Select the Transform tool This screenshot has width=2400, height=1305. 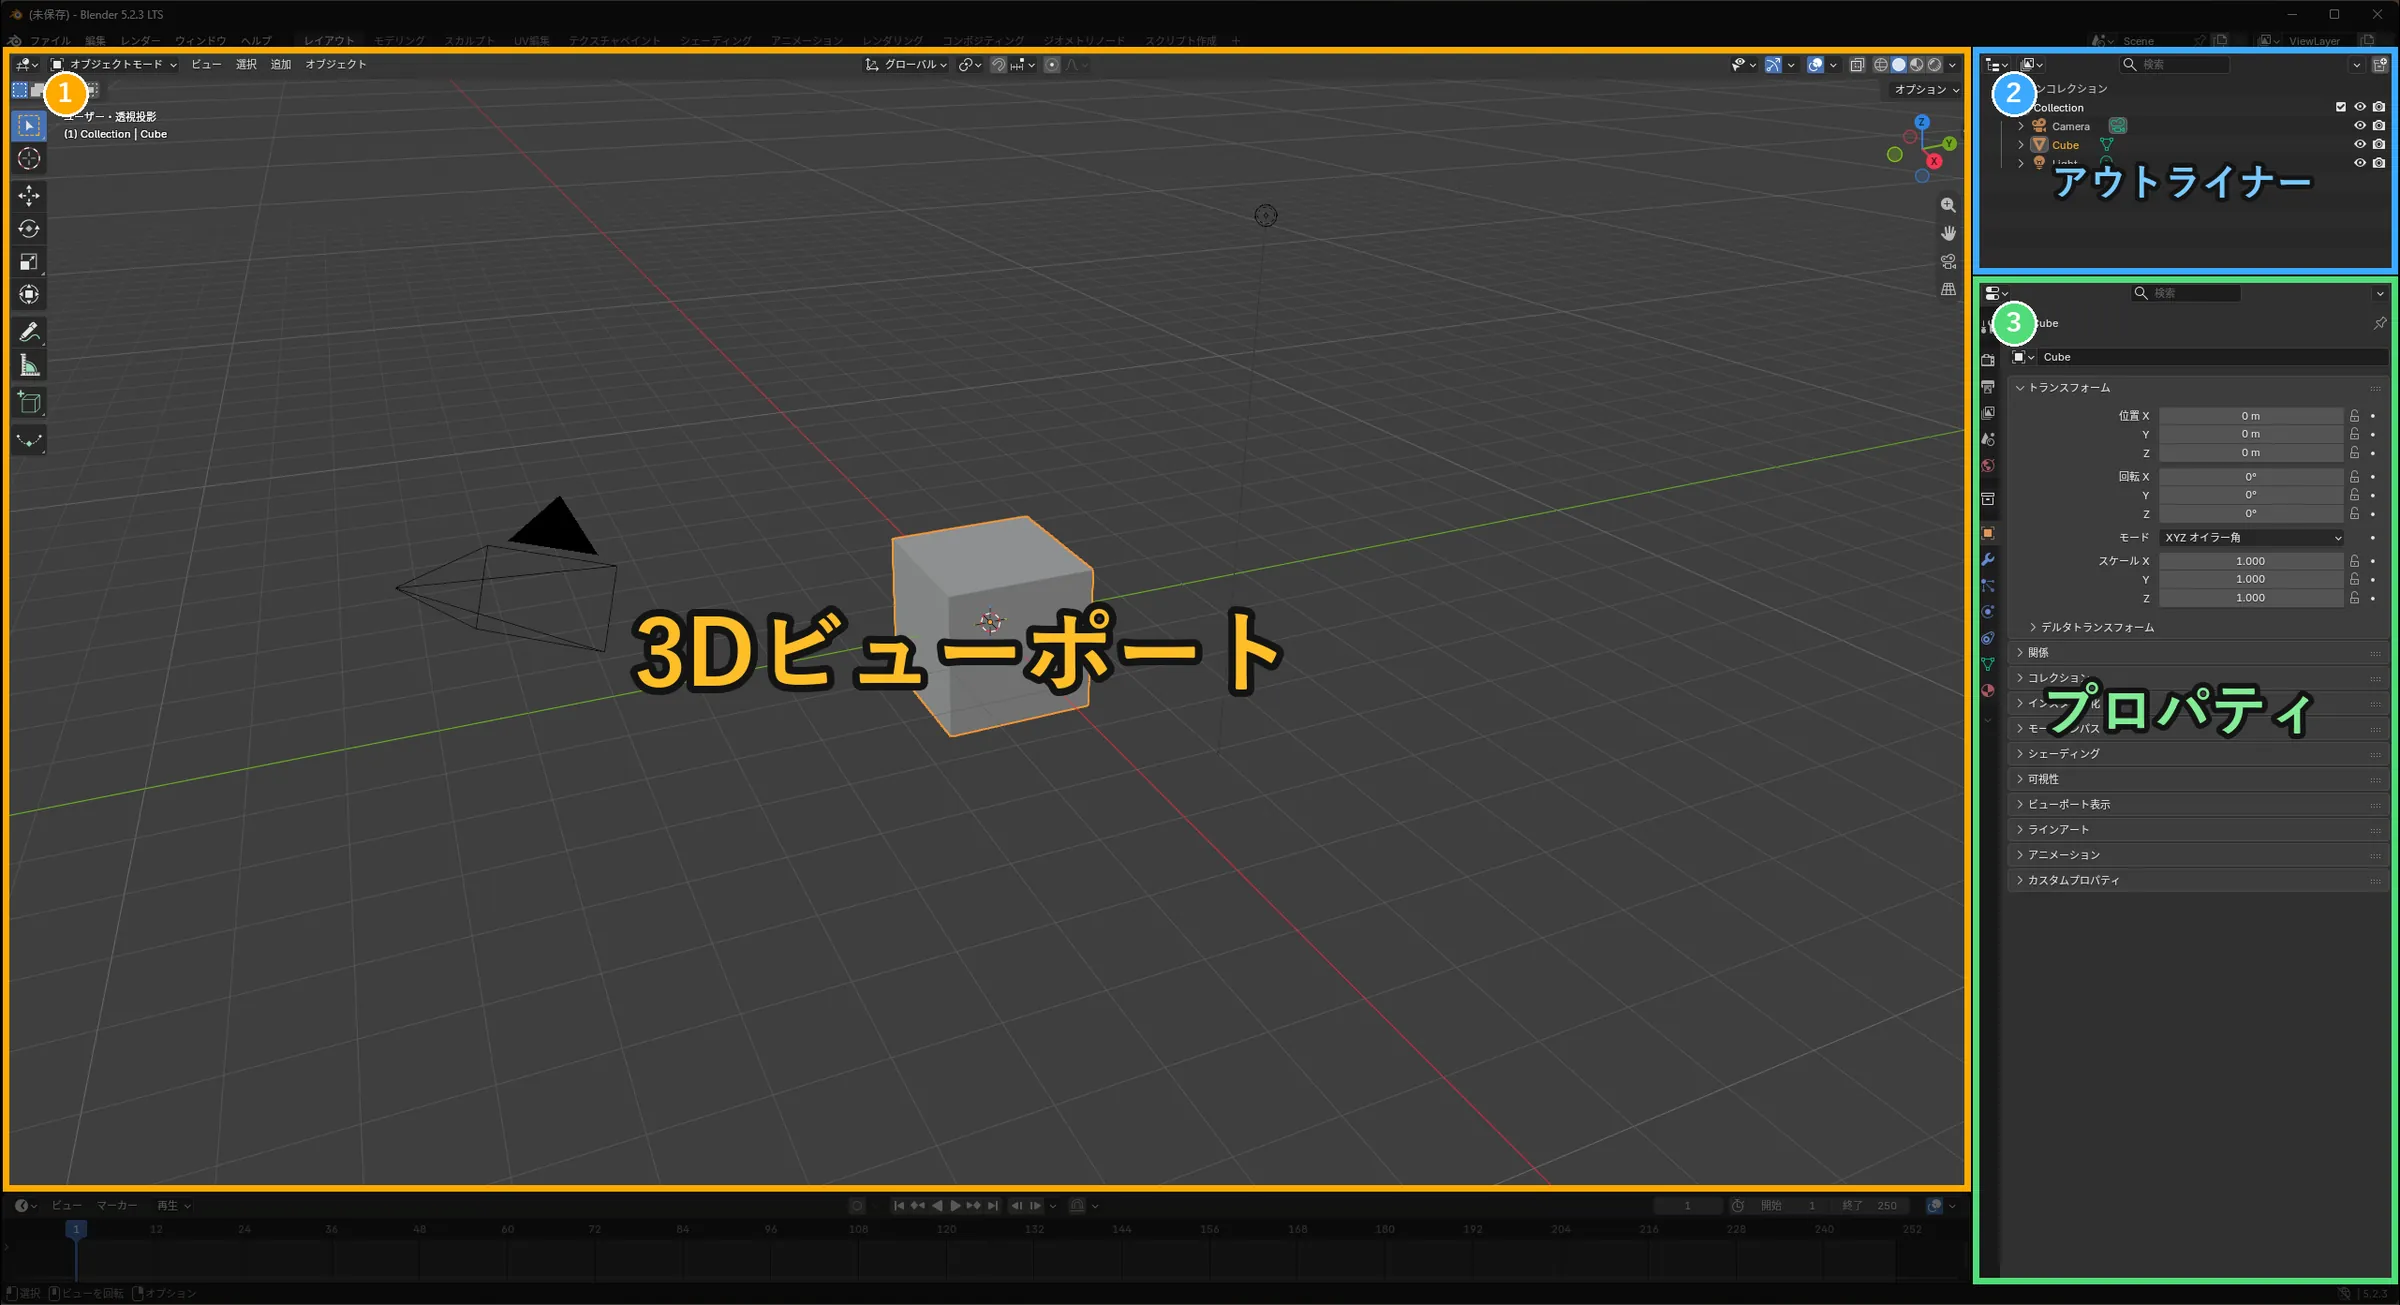click(x=29, y=295)
